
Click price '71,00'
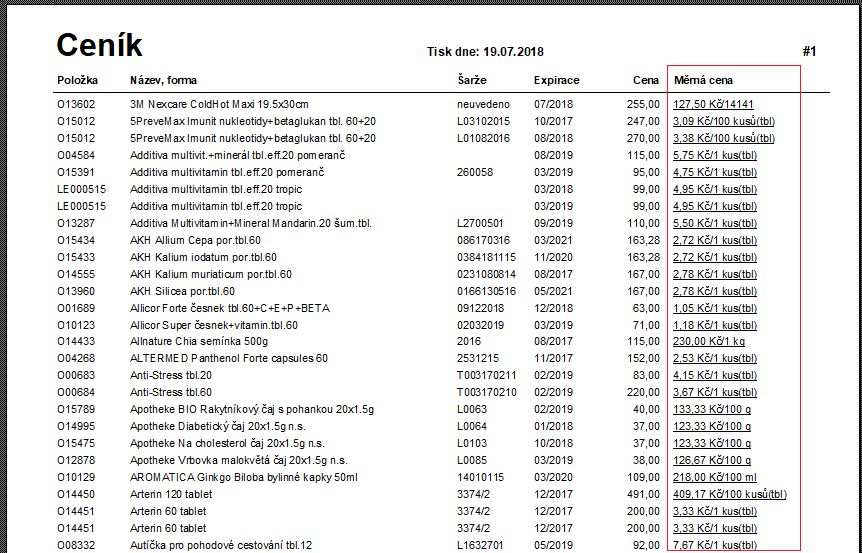click(x=646, y=325)
